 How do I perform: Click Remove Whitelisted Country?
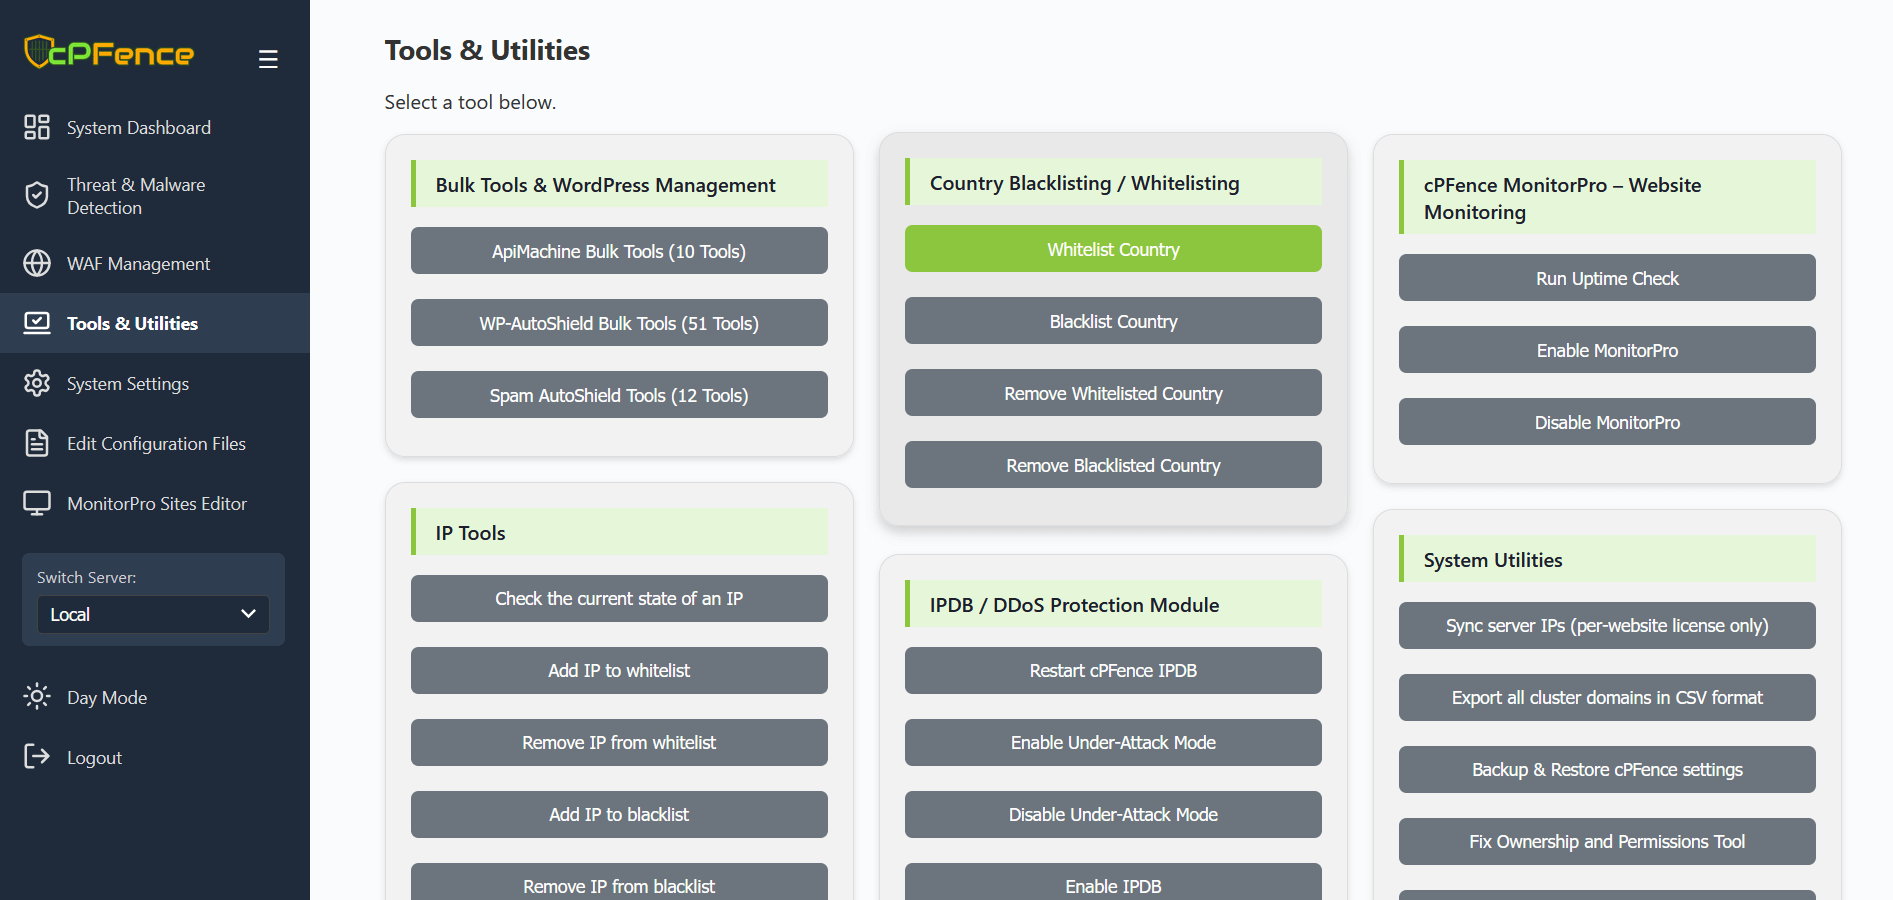point(1113,393)
